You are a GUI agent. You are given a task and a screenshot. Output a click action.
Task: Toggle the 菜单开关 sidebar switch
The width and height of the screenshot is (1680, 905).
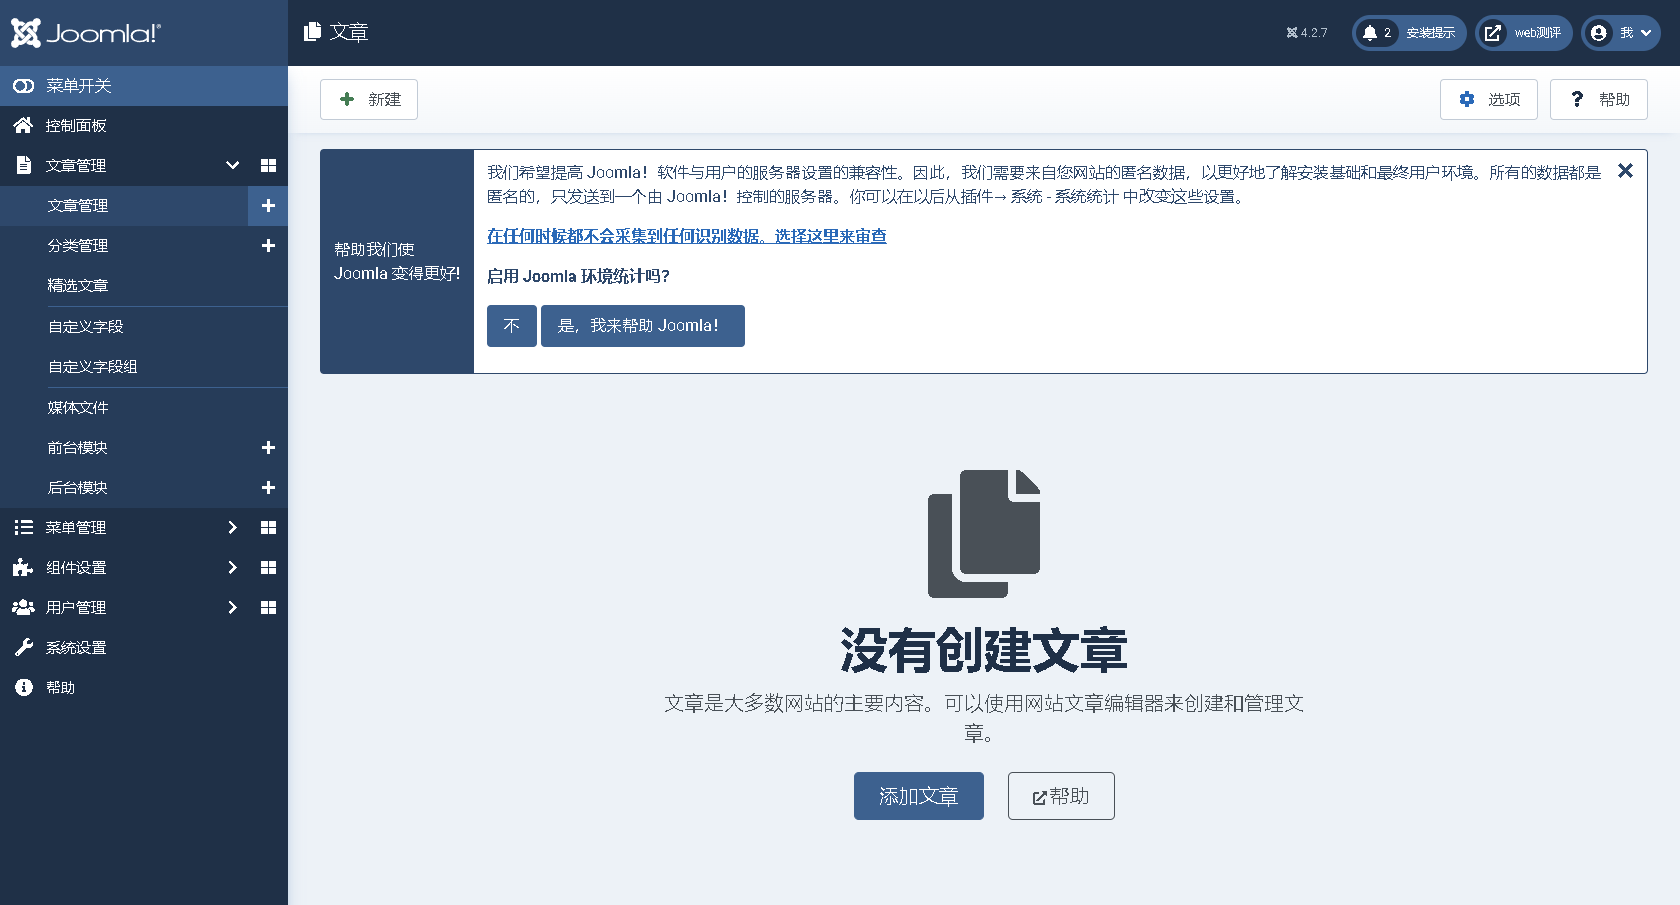(144, 86)
